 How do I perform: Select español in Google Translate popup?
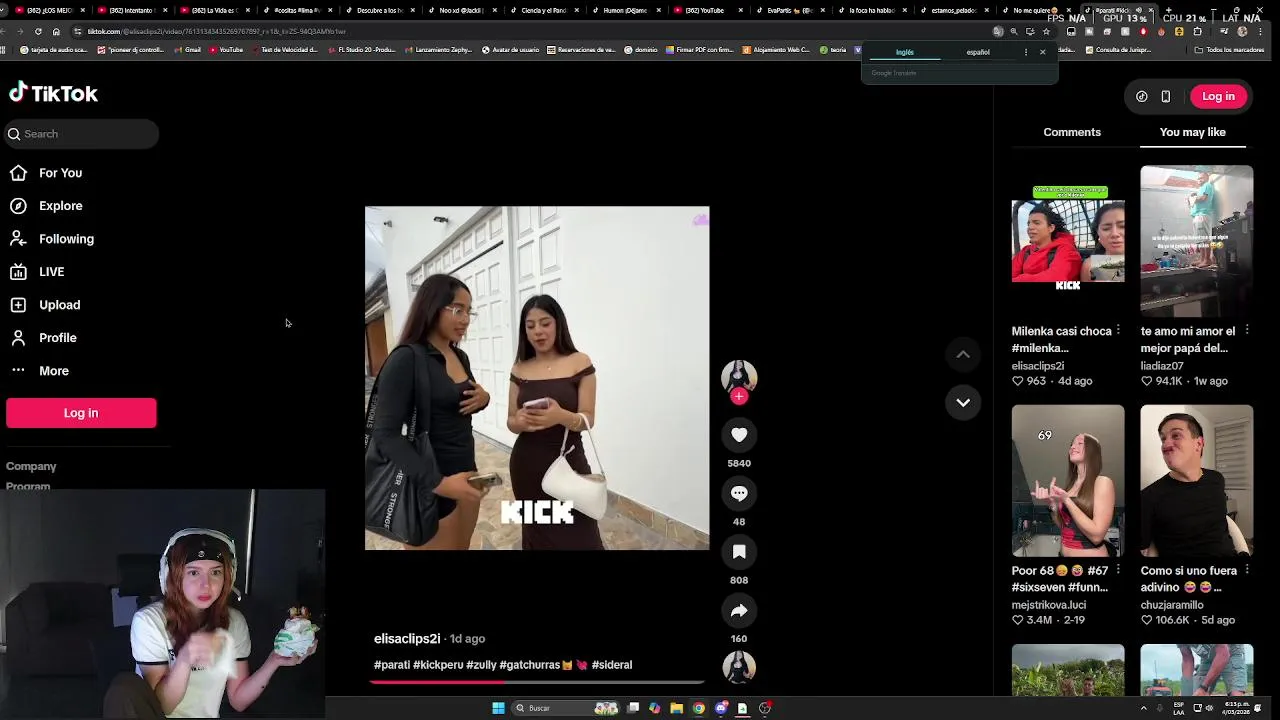(x=978, y=52)
